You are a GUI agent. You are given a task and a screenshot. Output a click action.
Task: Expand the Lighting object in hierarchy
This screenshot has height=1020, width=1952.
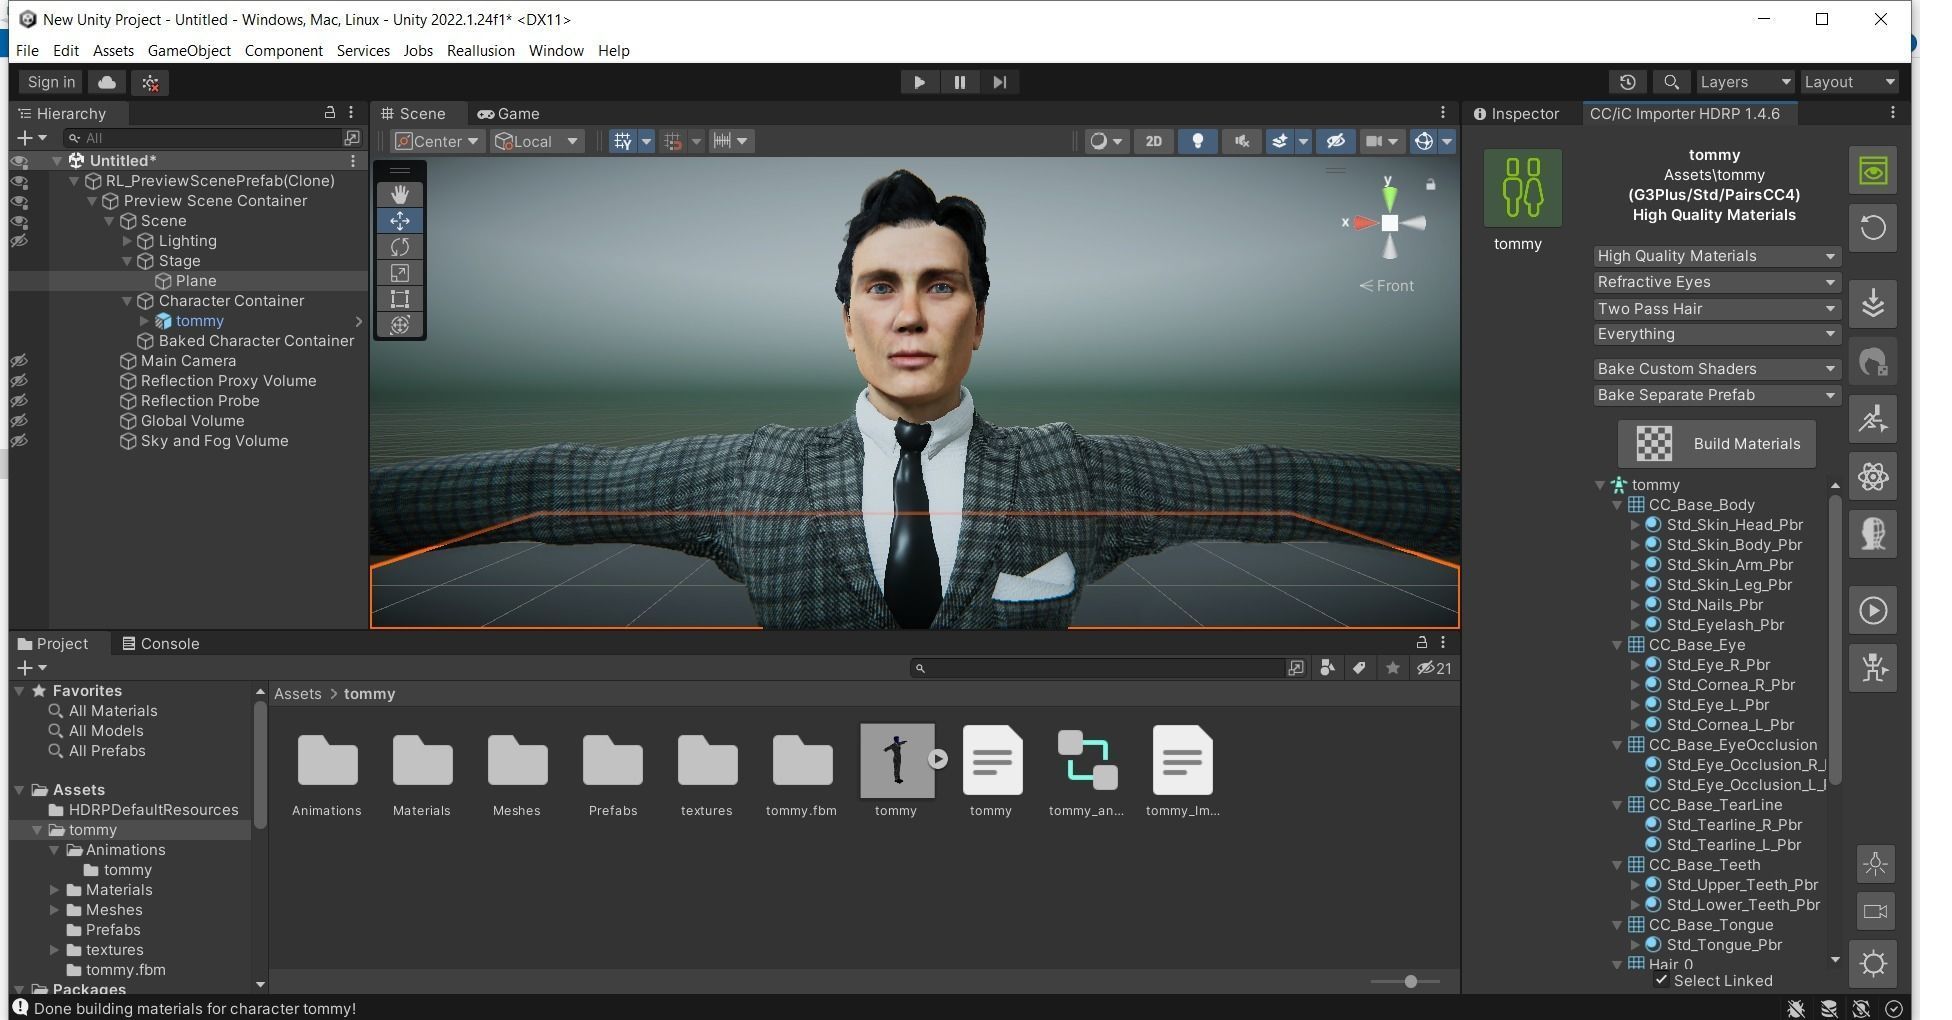click(x=127, y=241)
